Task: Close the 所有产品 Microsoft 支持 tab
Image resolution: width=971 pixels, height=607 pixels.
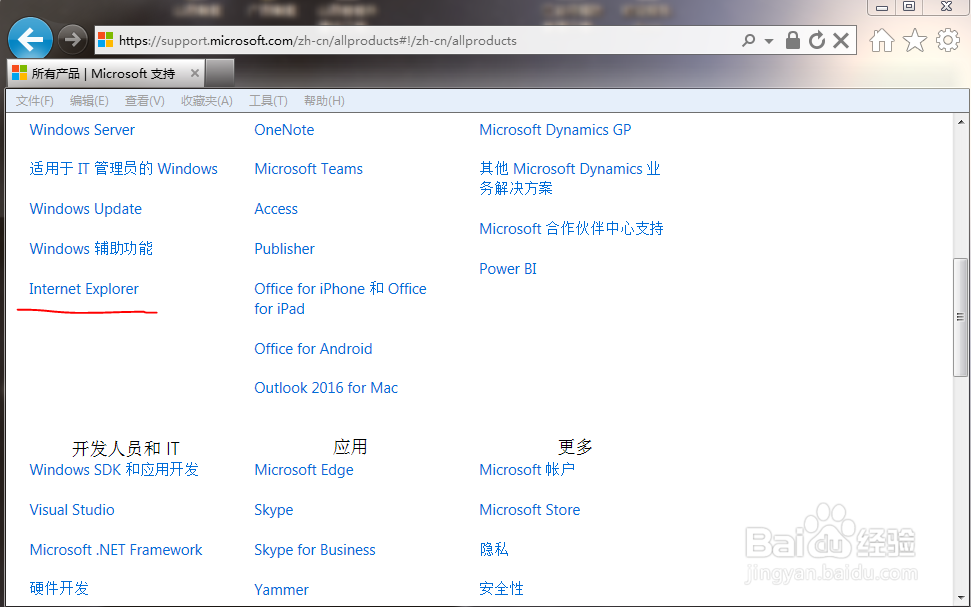Action: 194,73
